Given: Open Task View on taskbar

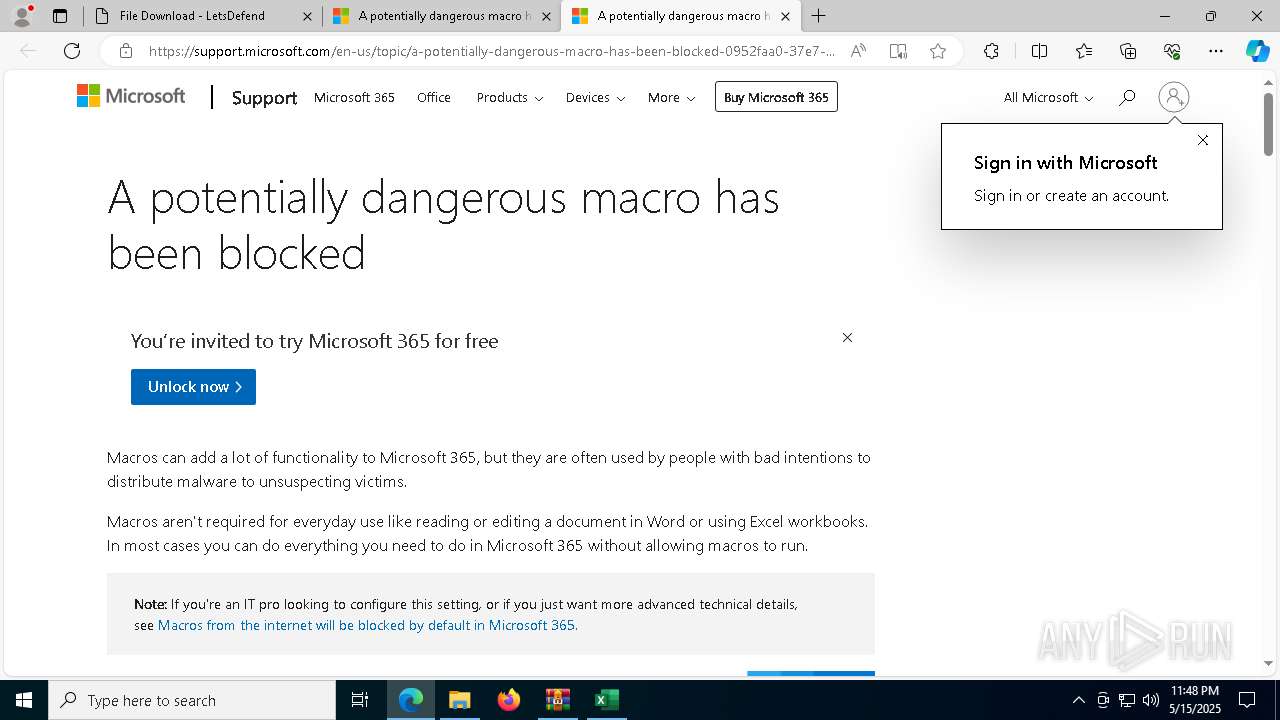Looking at the screenshot, I should point(360,700).
